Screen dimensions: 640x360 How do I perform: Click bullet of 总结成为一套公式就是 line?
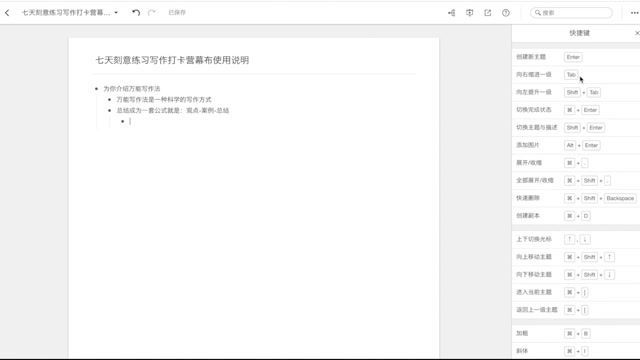[x=110, y=111]
